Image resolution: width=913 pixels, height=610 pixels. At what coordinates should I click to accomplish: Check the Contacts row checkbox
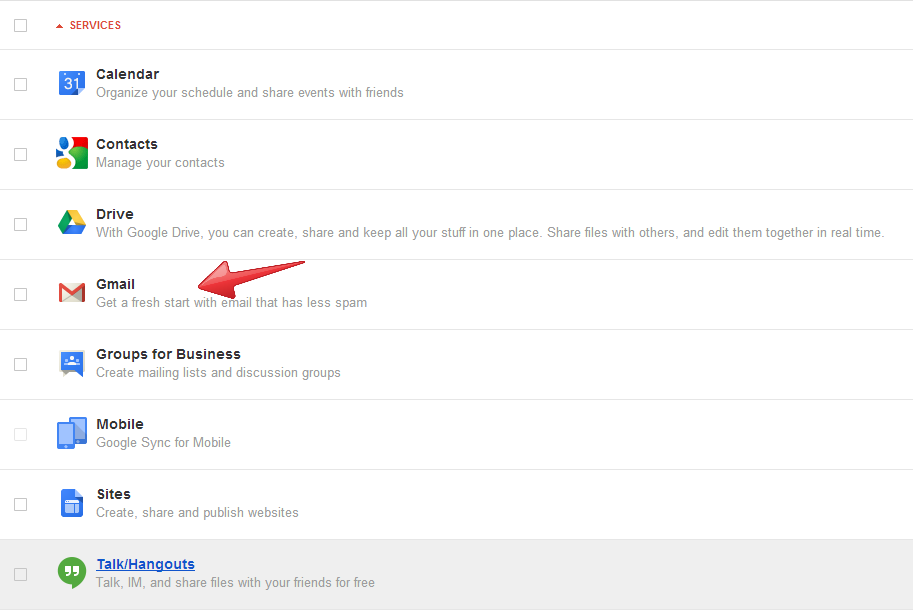[20, 154]
